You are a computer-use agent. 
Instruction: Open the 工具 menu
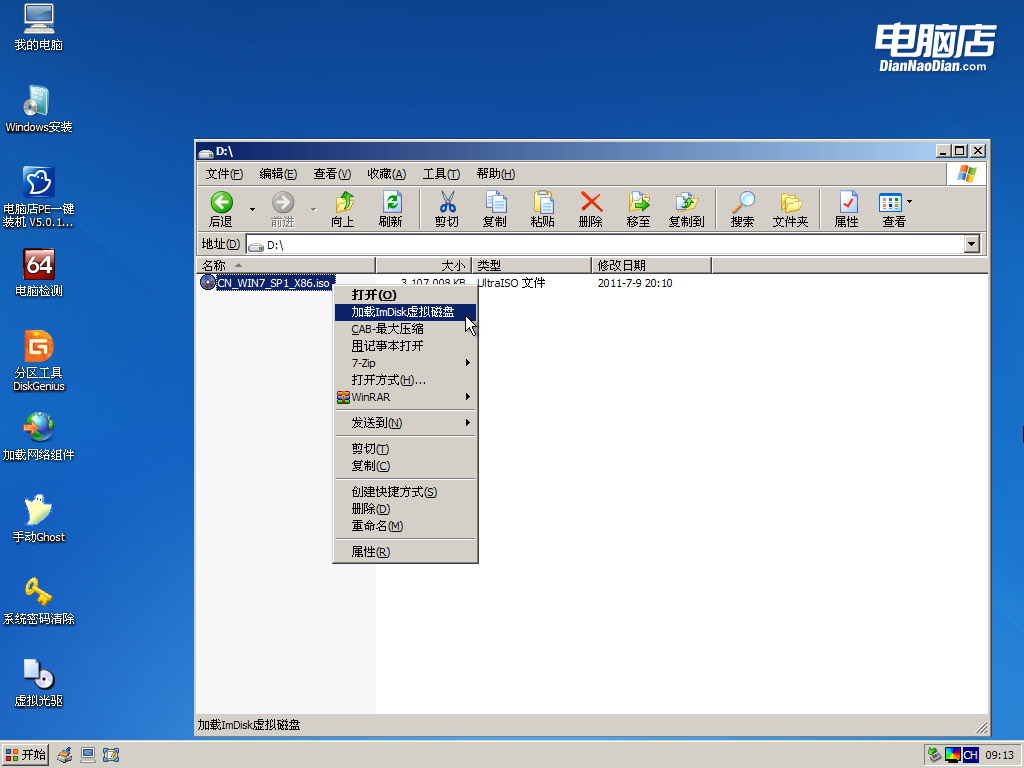pos(443,173)
